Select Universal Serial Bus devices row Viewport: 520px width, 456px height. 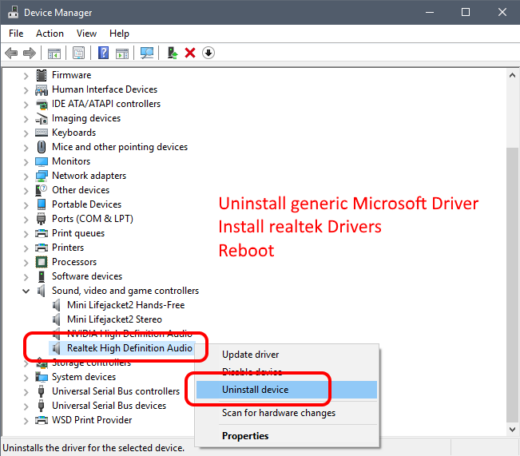click(x=109, y=406)
